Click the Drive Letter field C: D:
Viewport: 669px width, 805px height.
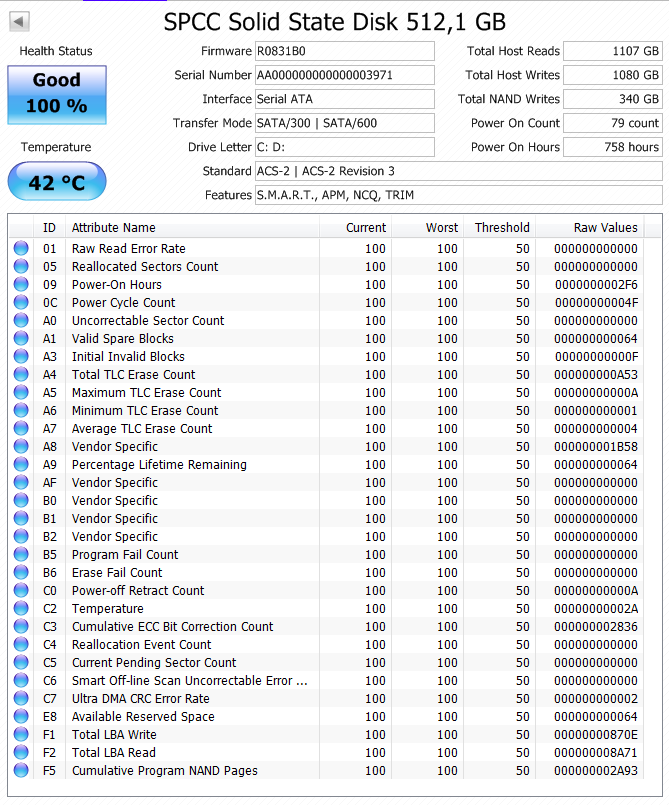[x=345, y=147]
